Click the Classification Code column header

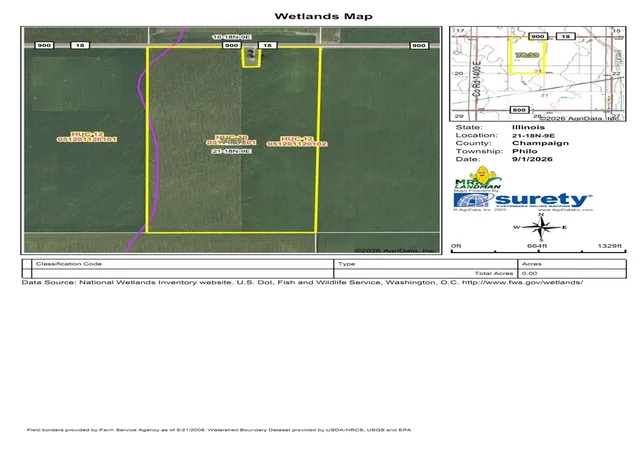tap(69, 264)
